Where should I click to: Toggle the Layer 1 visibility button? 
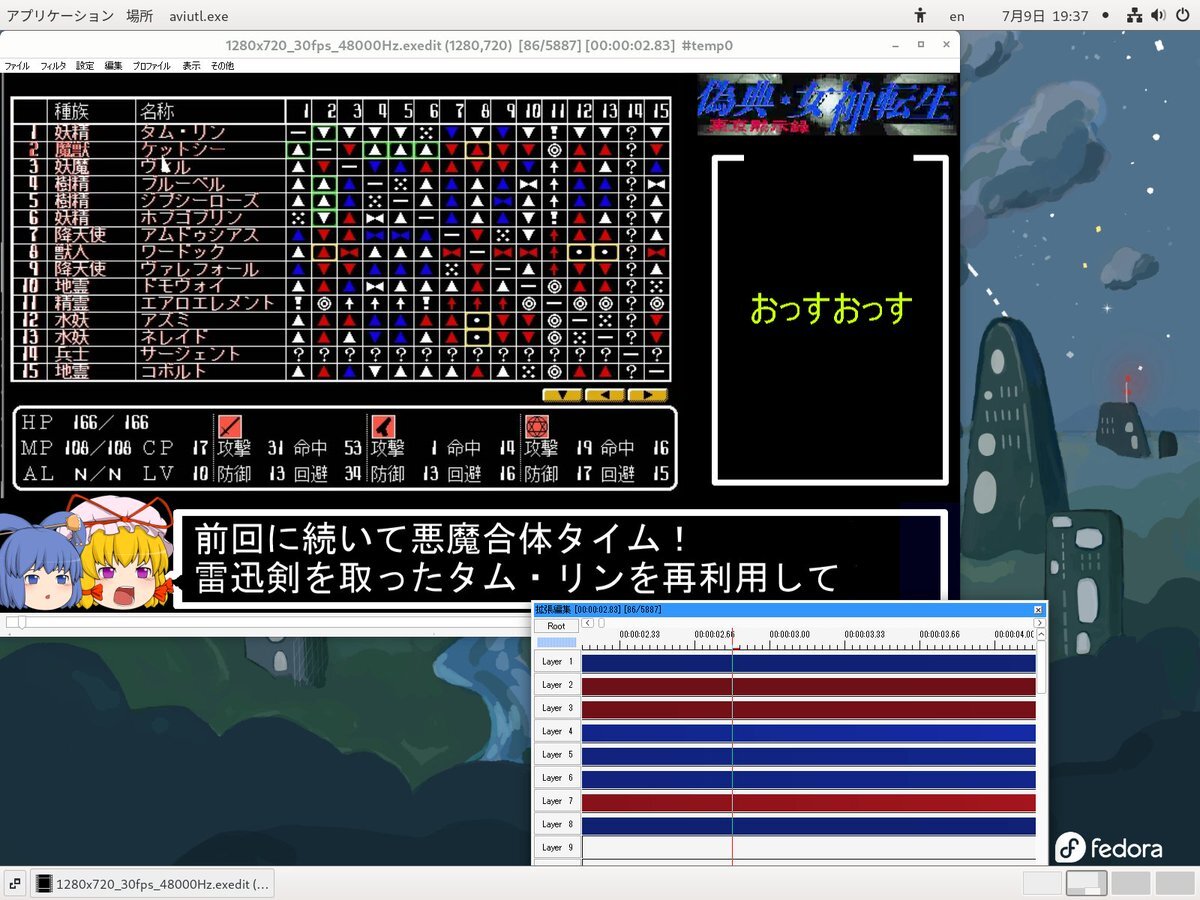tap(557, 662)
